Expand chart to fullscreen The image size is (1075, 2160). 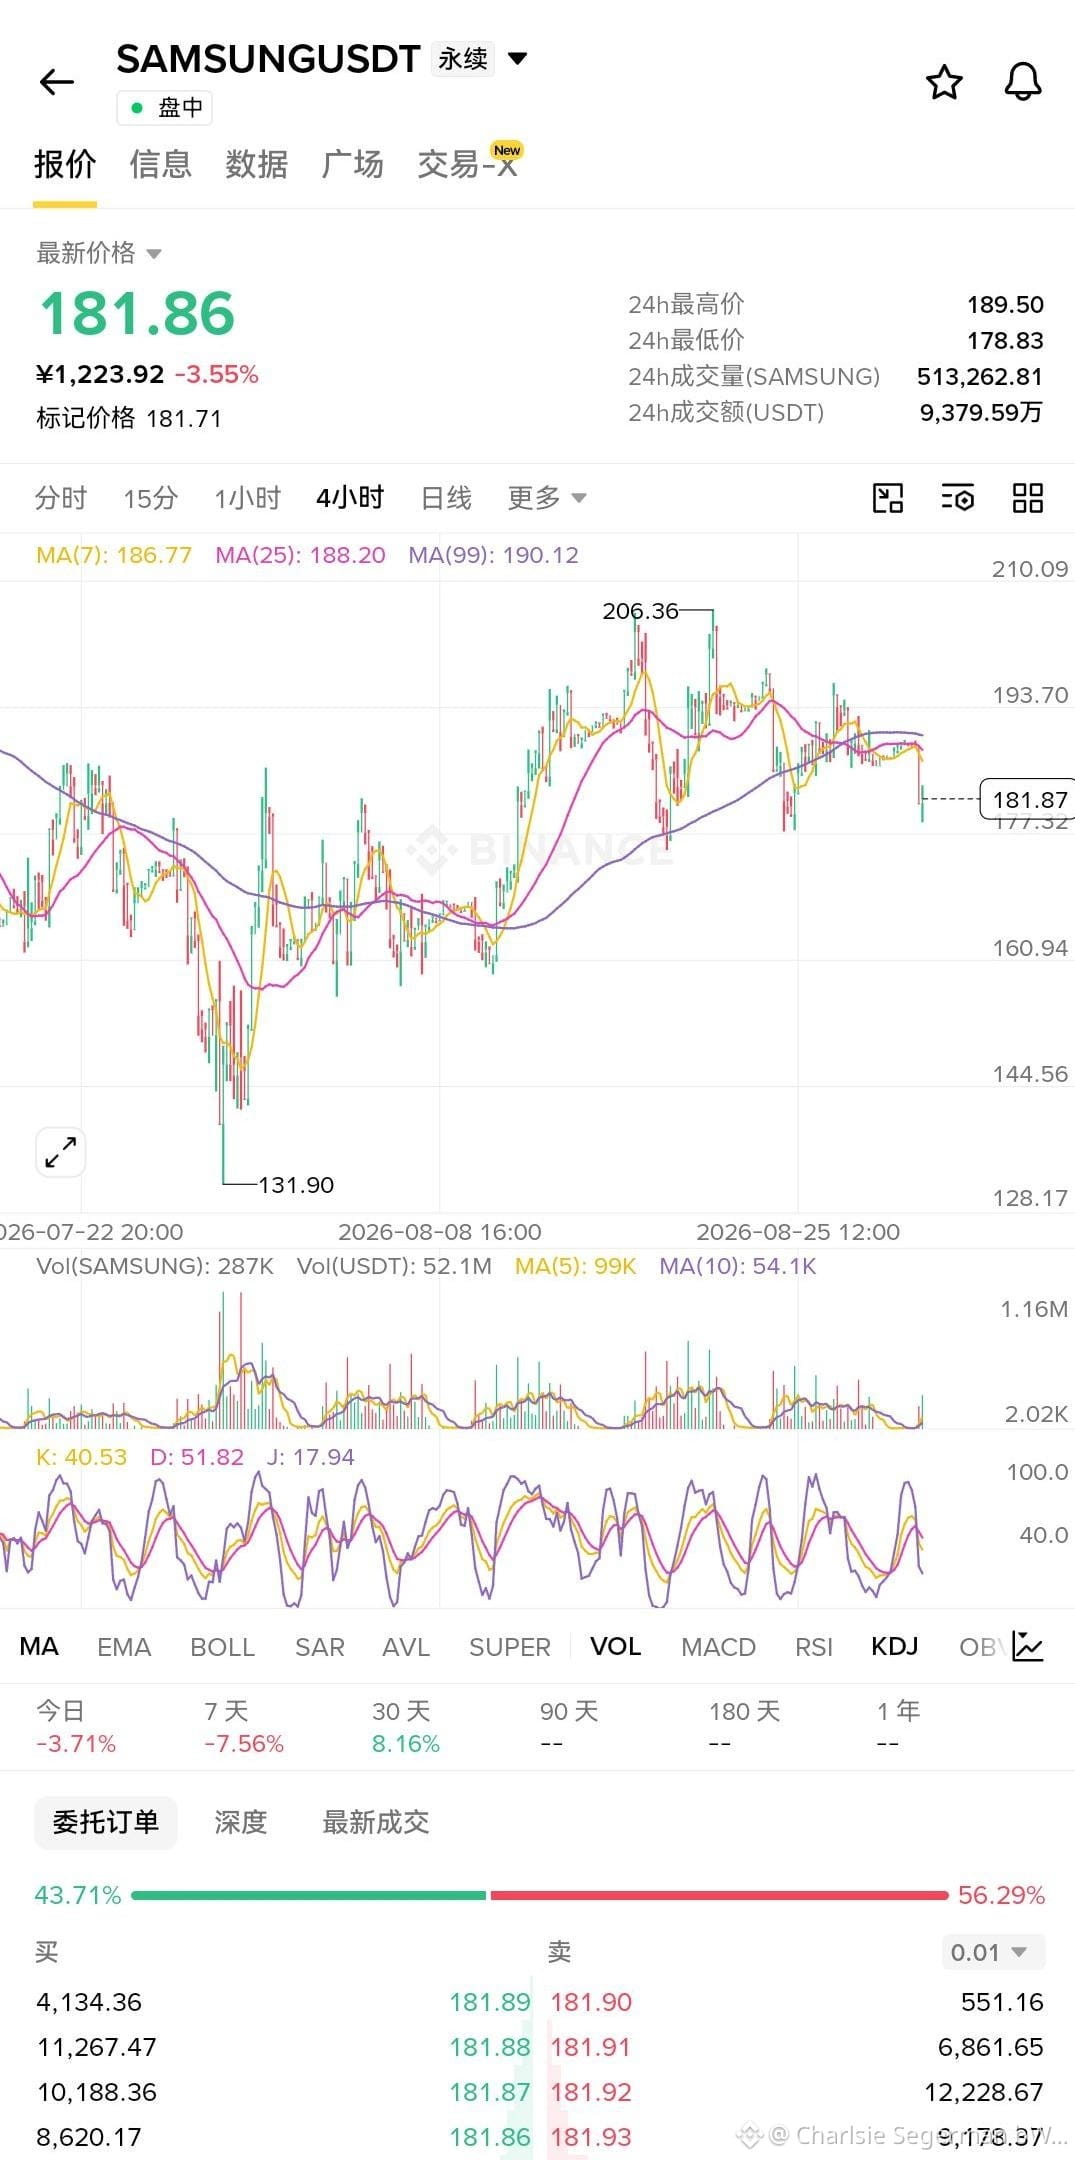point(61,1152)
